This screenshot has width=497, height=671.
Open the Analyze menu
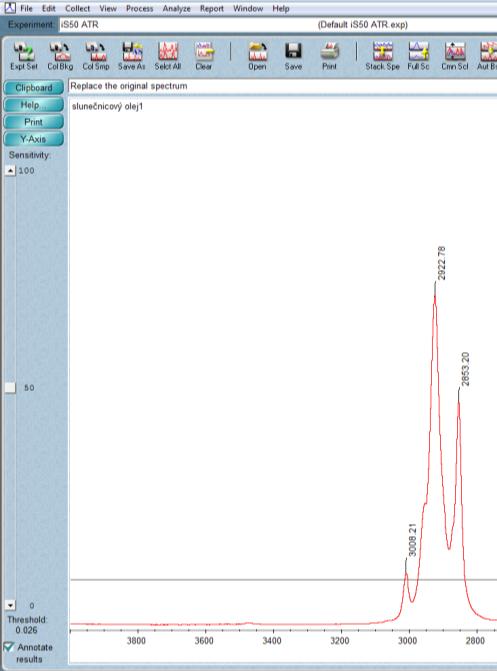[176, 9]
